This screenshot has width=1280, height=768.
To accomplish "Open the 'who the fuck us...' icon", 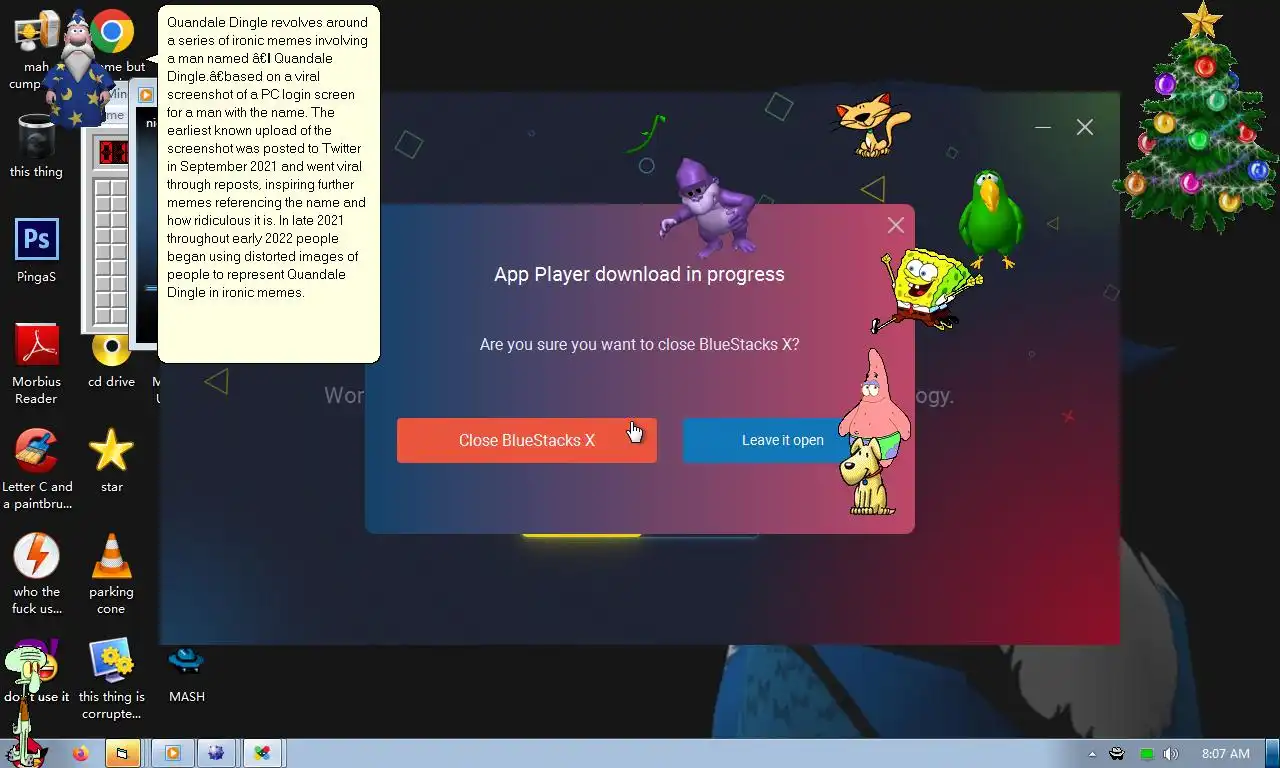I will [x=37, y=574].
